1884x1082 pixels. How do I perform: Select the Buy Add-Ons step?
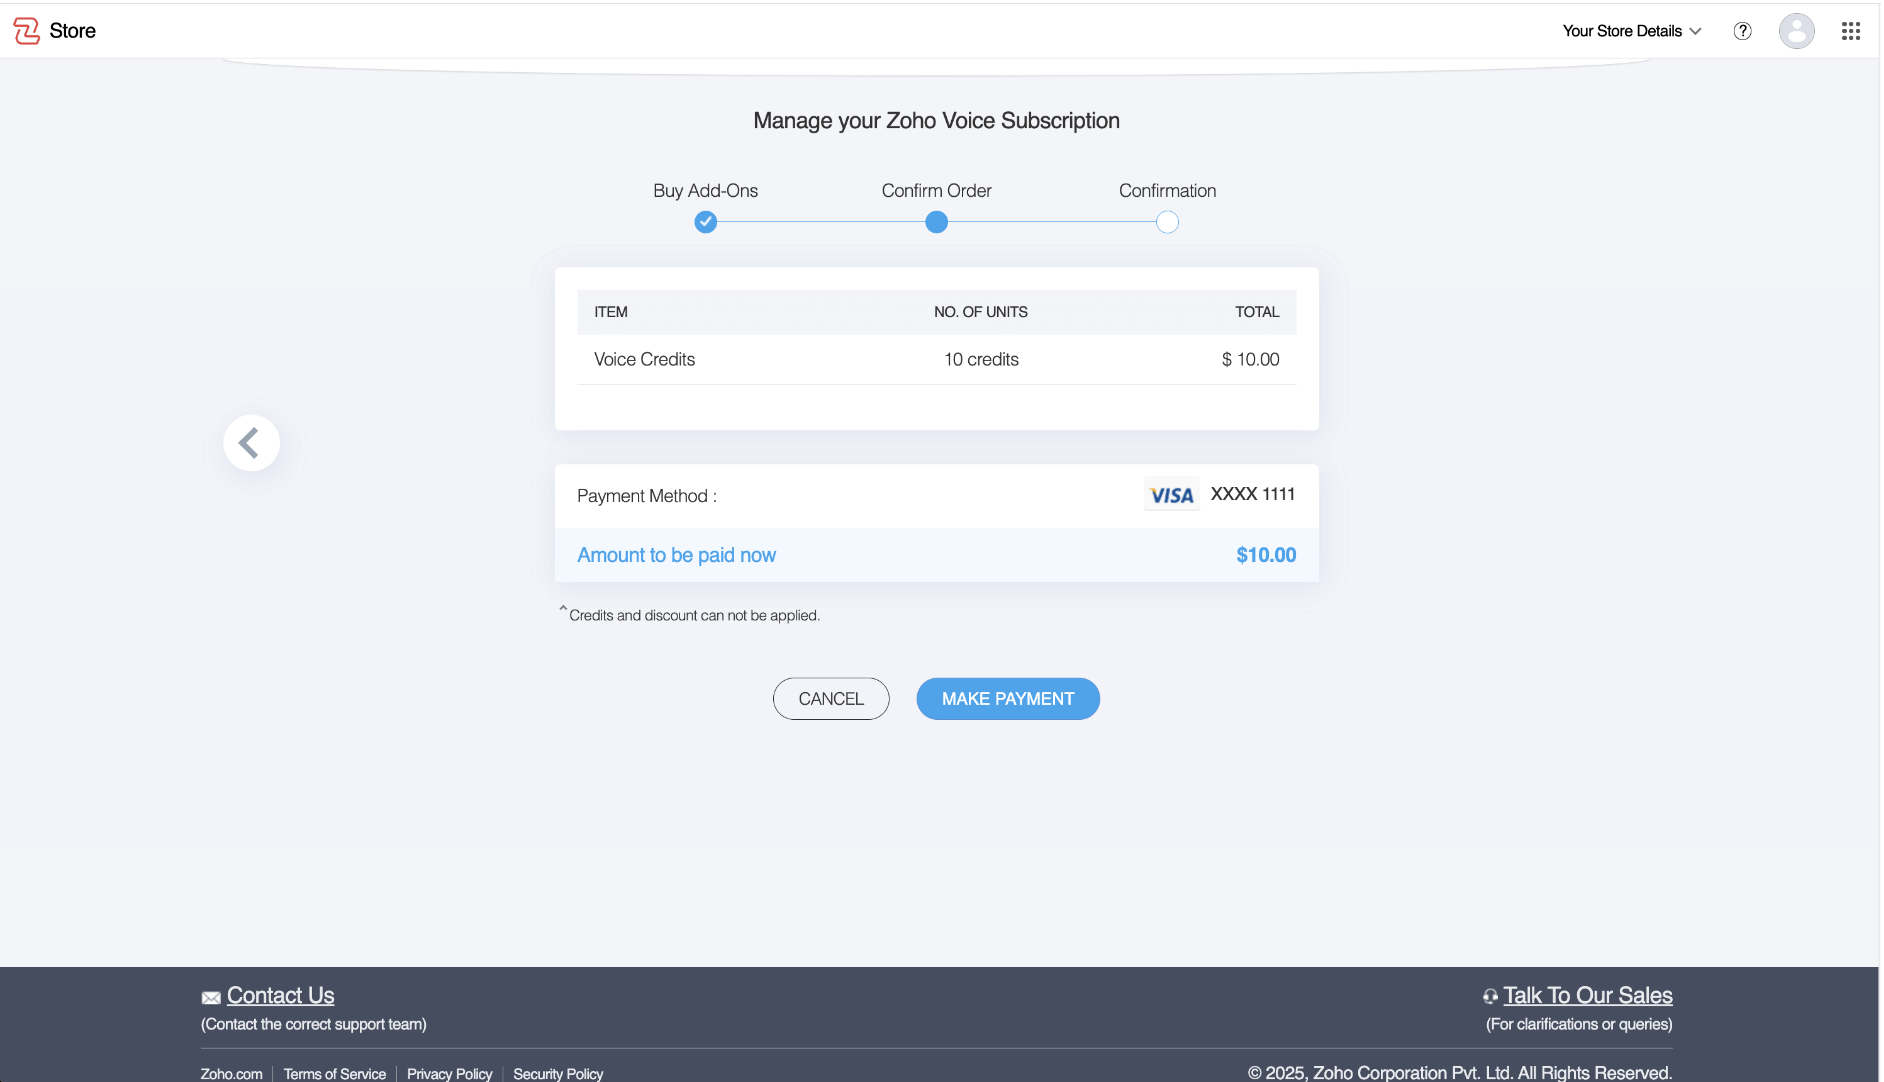706,191
